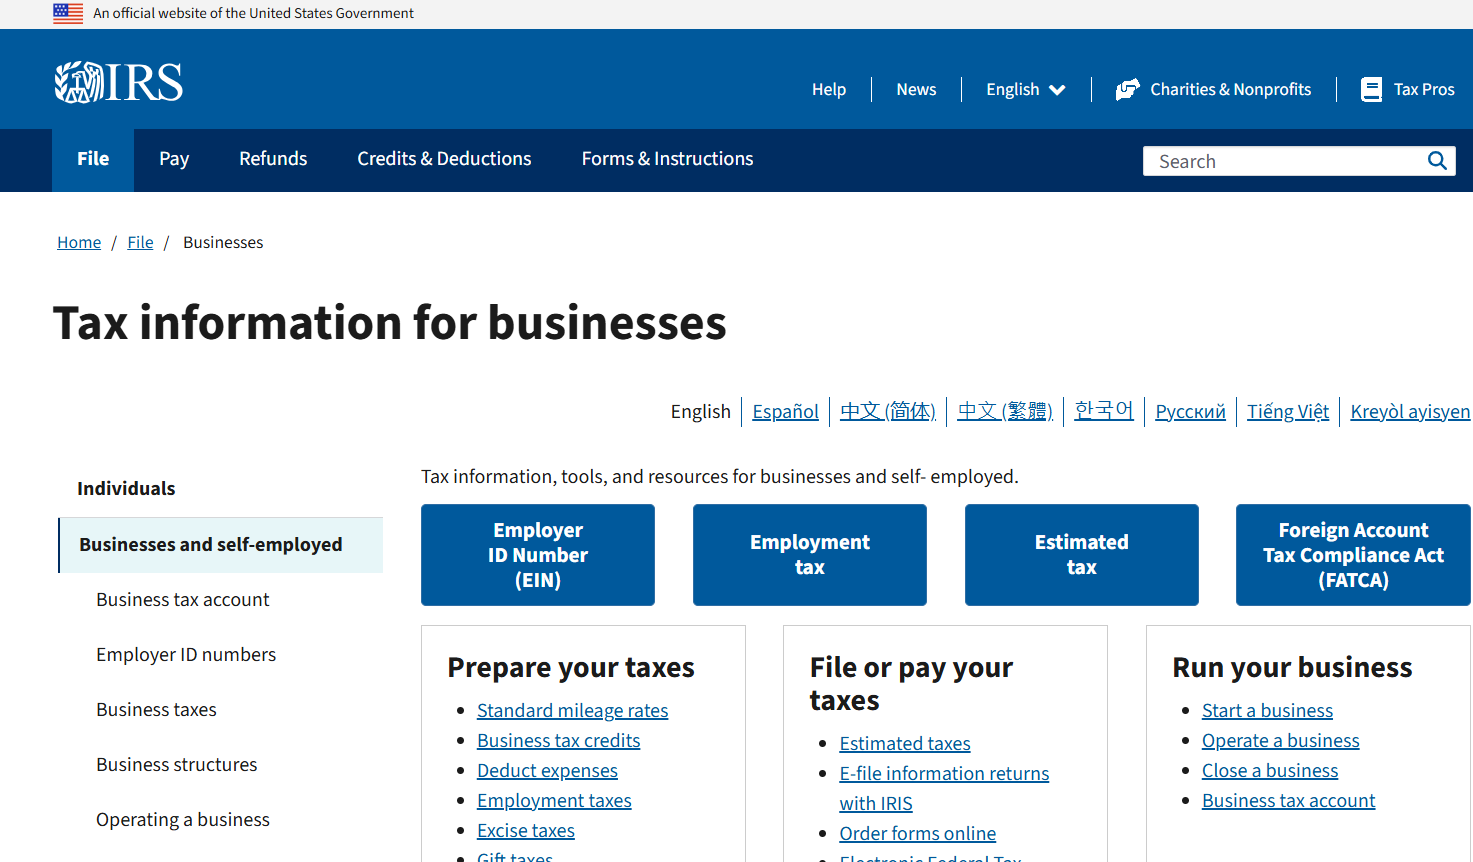
Task: Open Individuals in the left sidebar
Action: (126, 488)
